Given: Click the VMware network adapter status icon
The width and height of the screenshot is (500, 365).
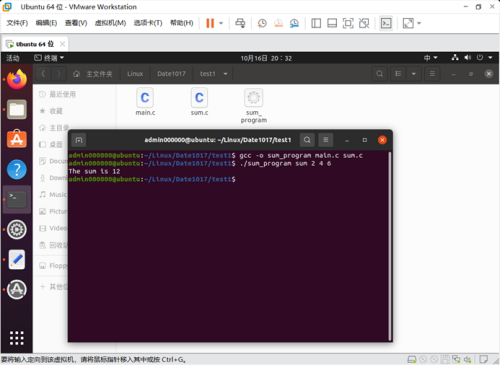Looking at the screenshot, I should coord(456,360).
